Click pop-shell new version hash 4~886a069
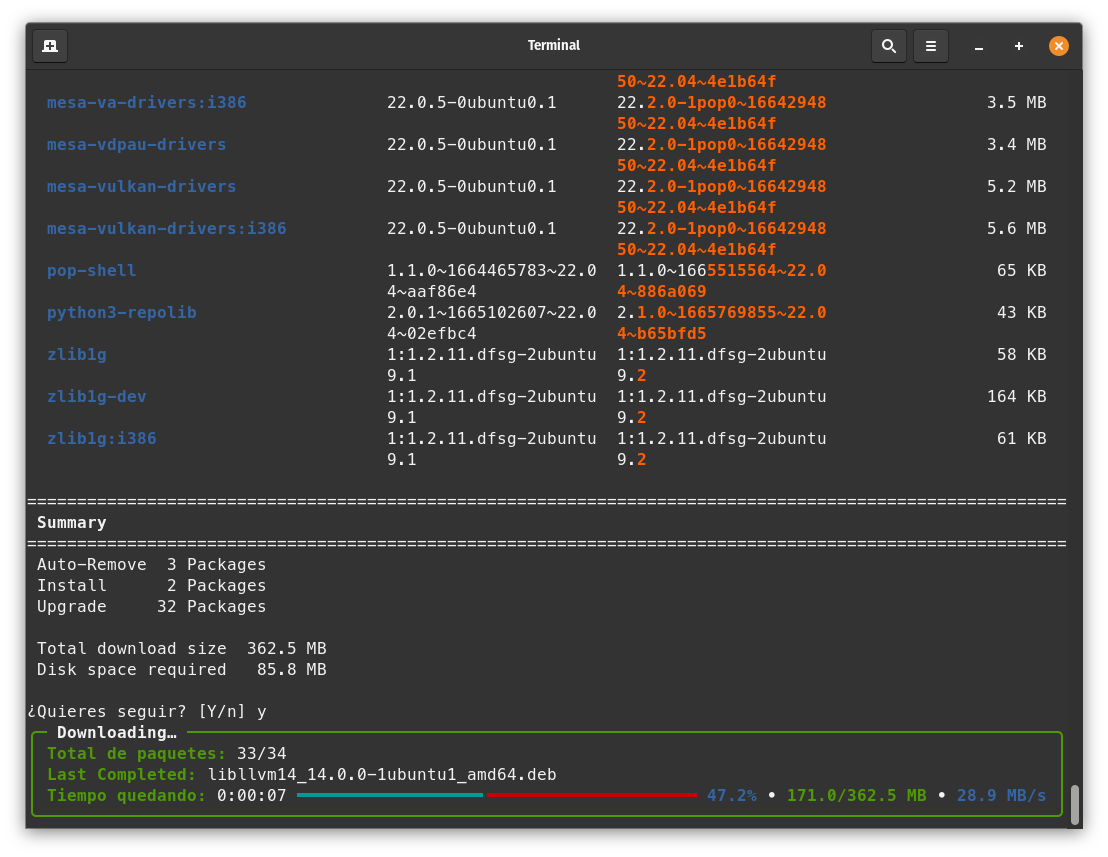Viewport: 1108px width, 857px height. click(661, 292)
